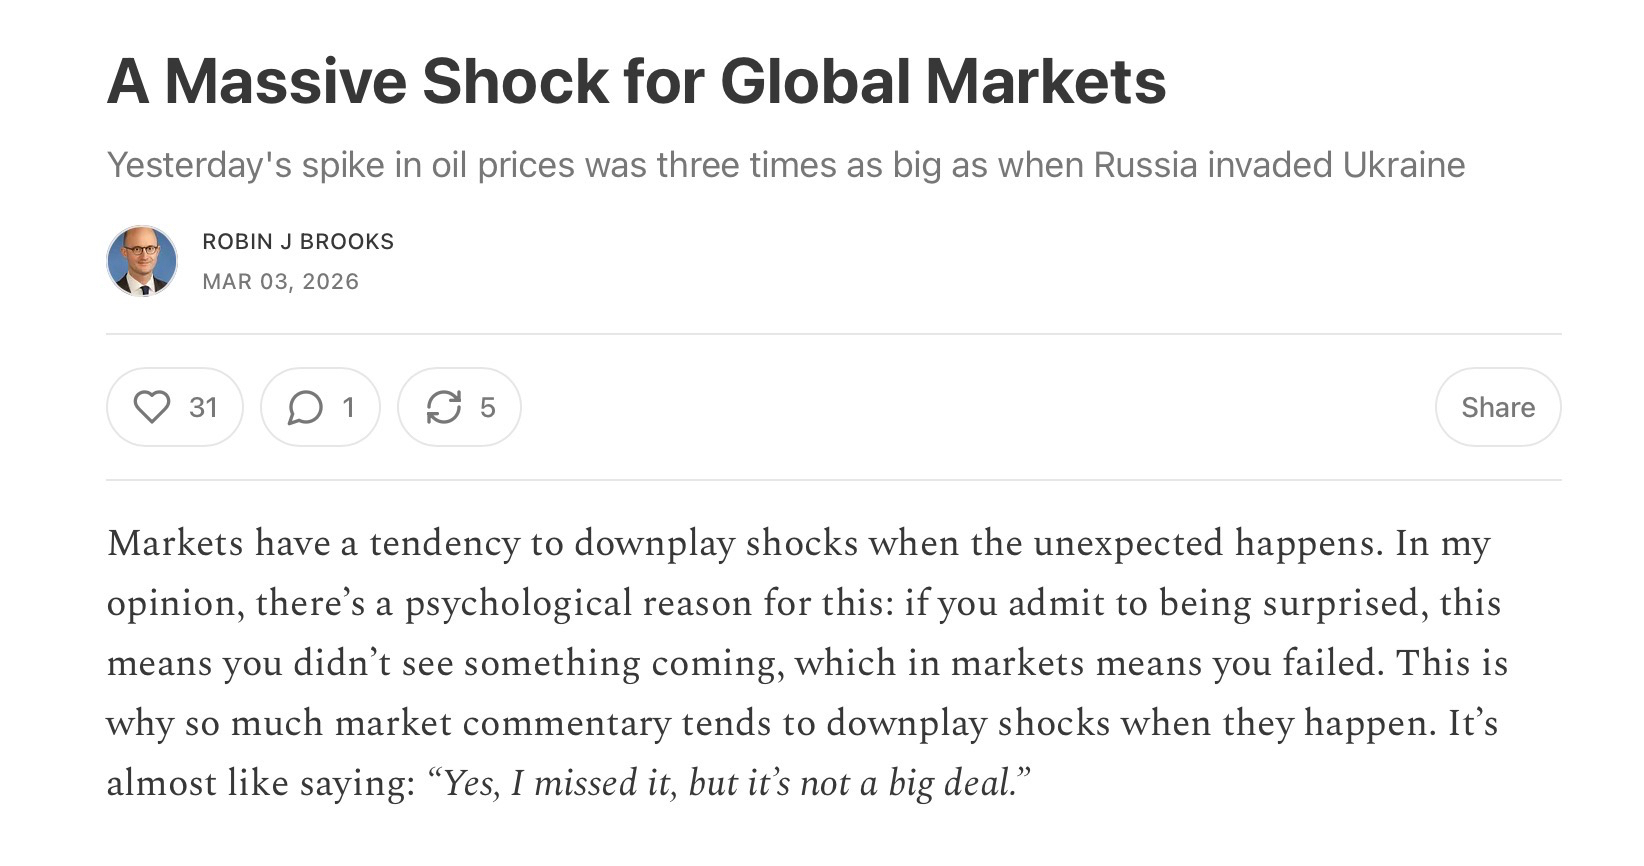This screenshot has width=1644, height=866.
Task: Click the Share button
Action: pos(1497,407)
